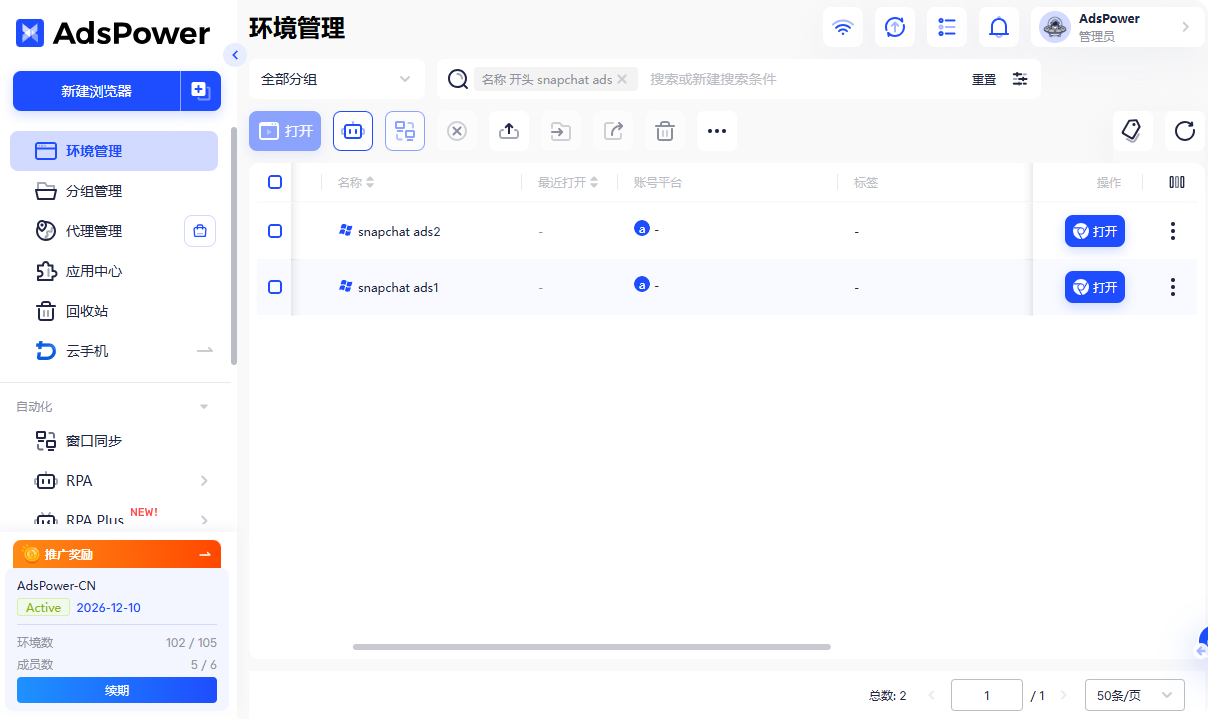
Task: Open the 全部分组 group dropdown
Action: (337, 79)
